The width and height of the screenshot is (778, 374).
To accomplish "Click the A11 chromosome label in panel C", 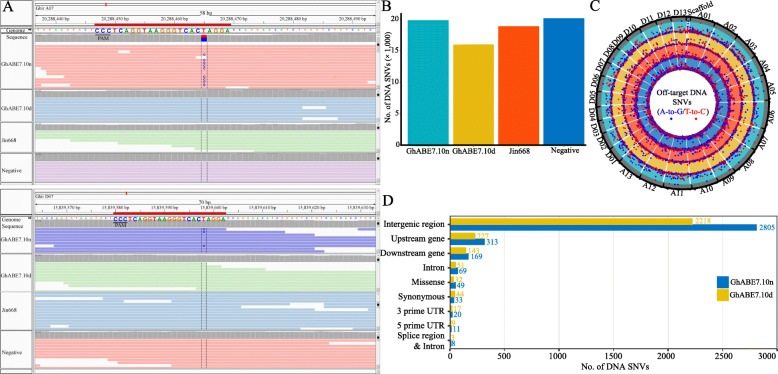I will point(677,193).
